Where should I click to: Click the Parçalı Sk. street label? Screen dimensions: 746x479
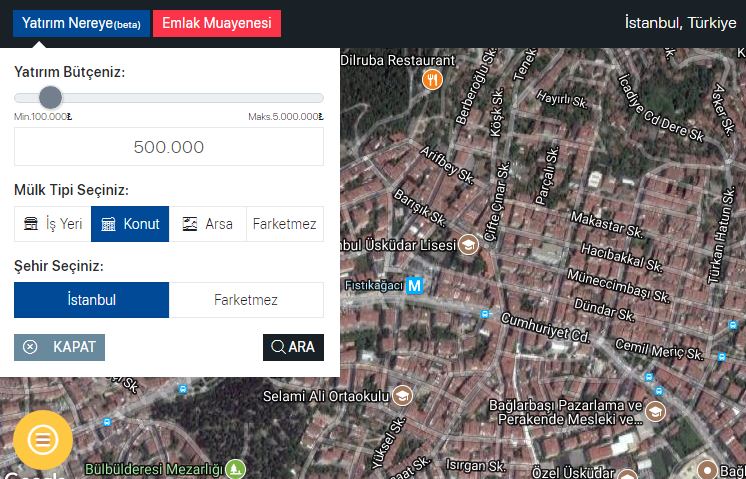coord(547,176)
